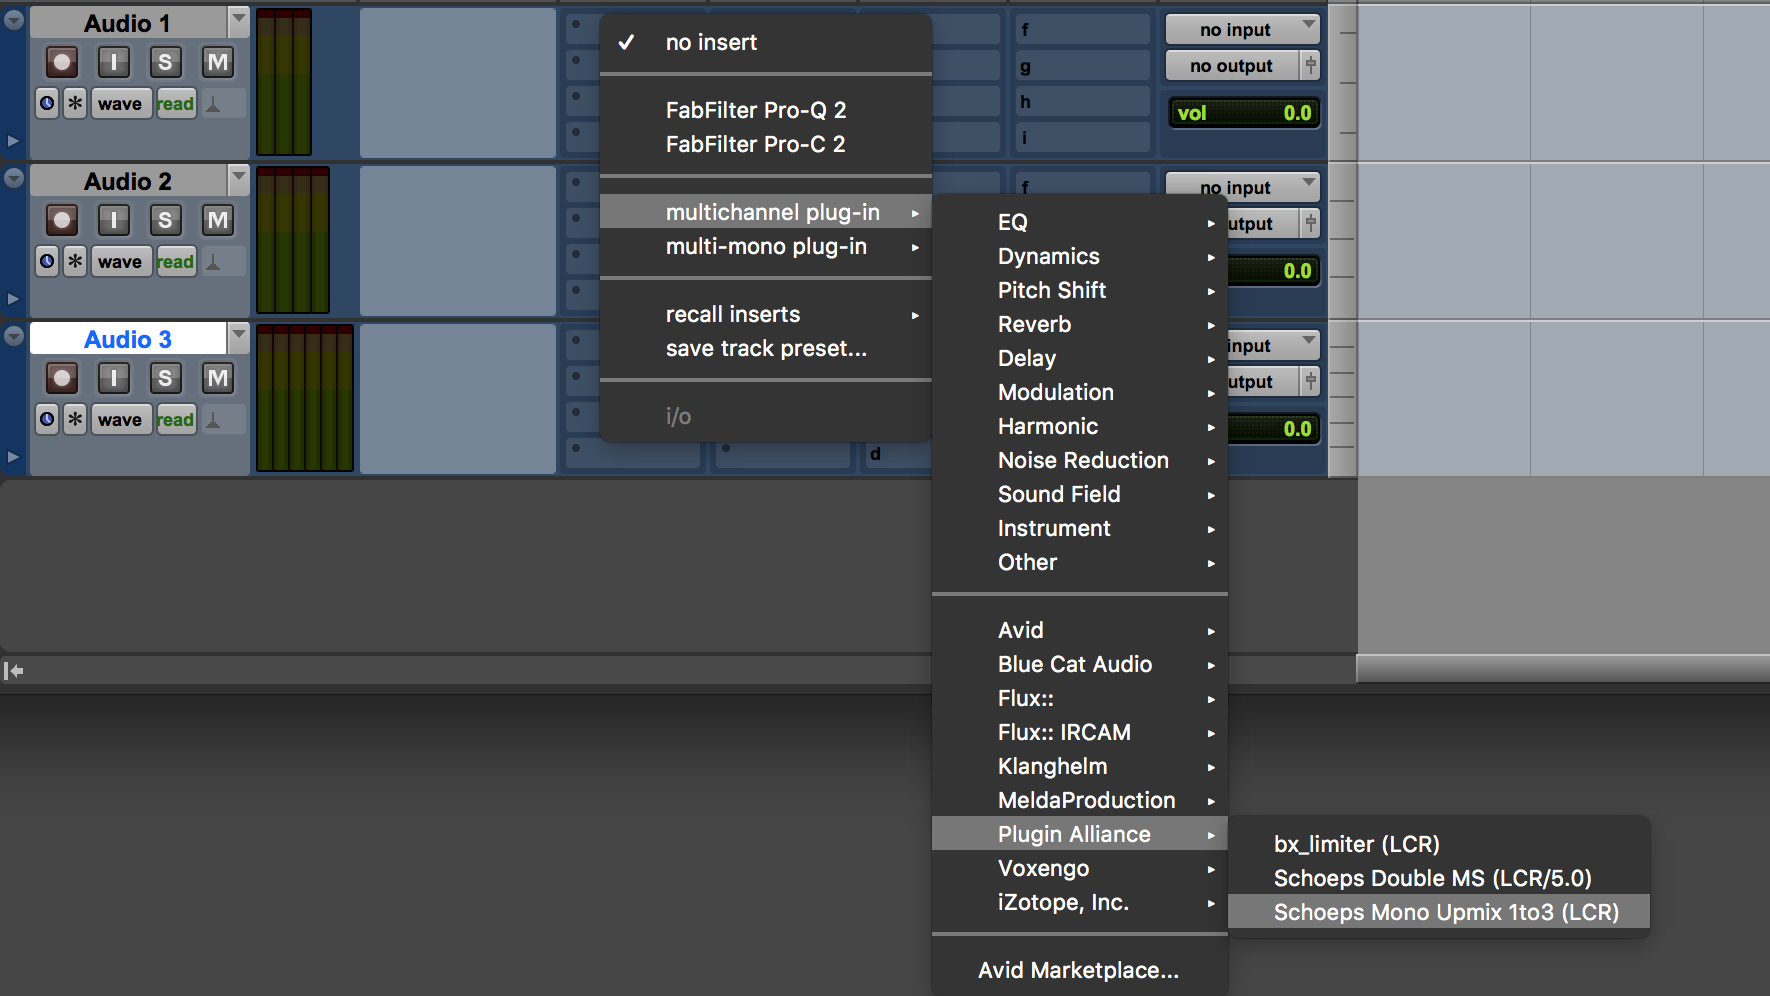The height and width of the screenshot is (996, 1770).
Task: Record-enable the Audio 3 track
Action: click(60, 378)
